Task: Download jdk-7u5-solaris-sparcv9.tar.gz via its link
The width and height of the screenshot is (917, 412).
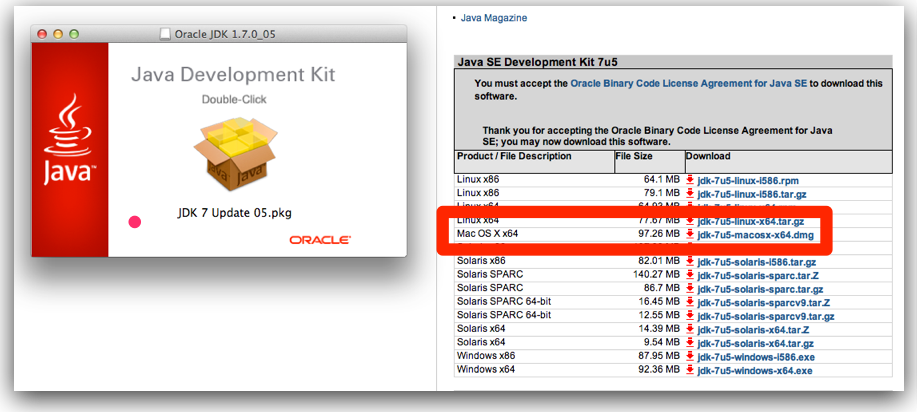Action: (766, 316)
